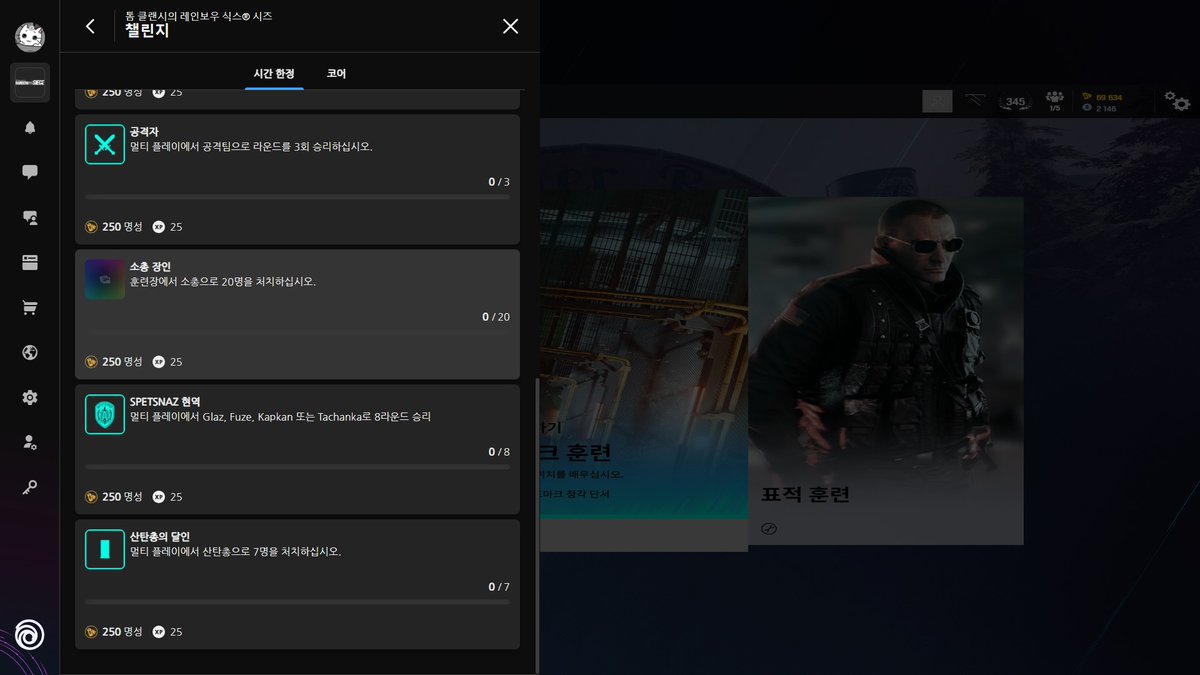Click the '0 / 8' progress count

coord(499,452)
